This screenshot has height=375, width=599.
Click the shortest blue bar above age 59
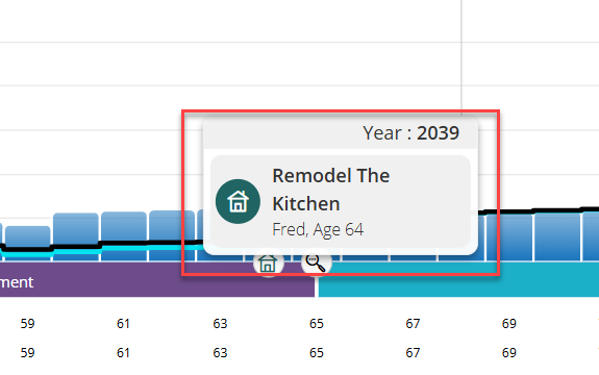(28, 243)
